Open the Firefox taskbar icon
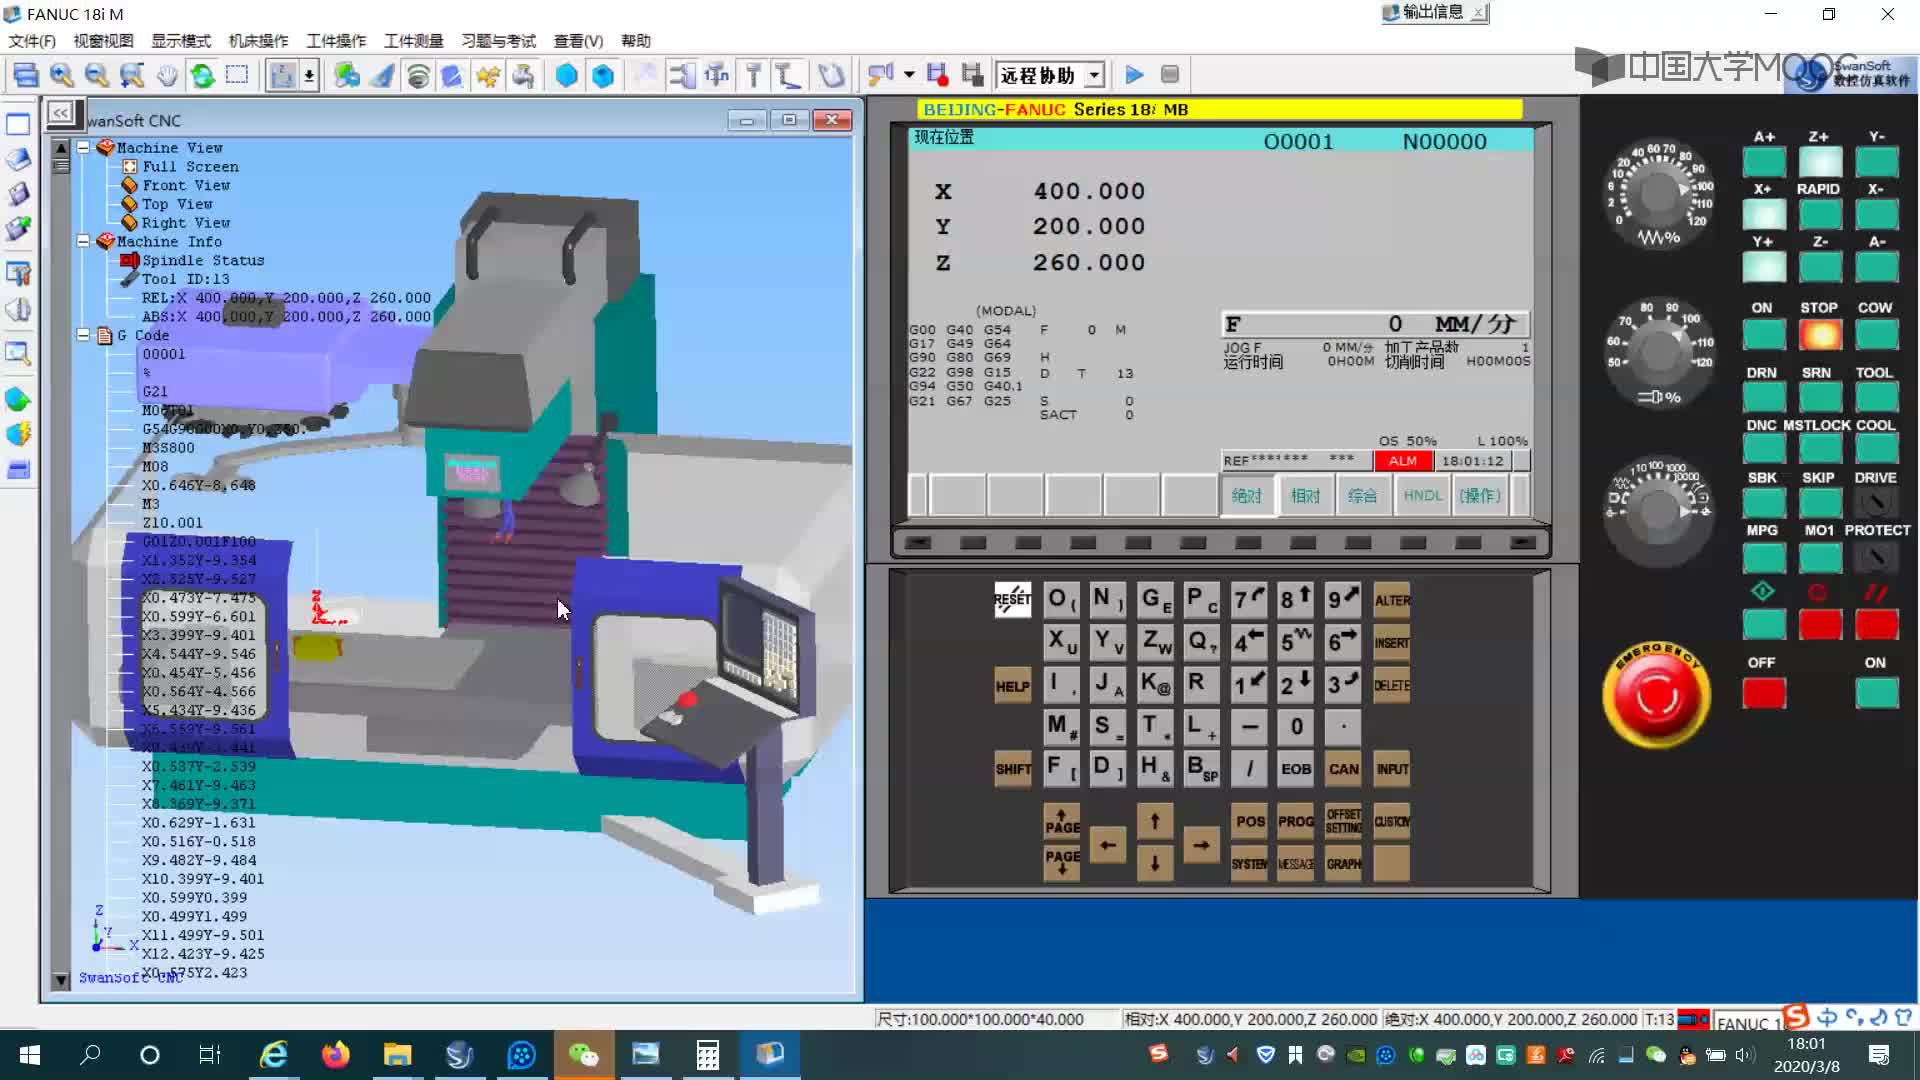This screenshot has height=1080, width=1920. point(336,1055)
